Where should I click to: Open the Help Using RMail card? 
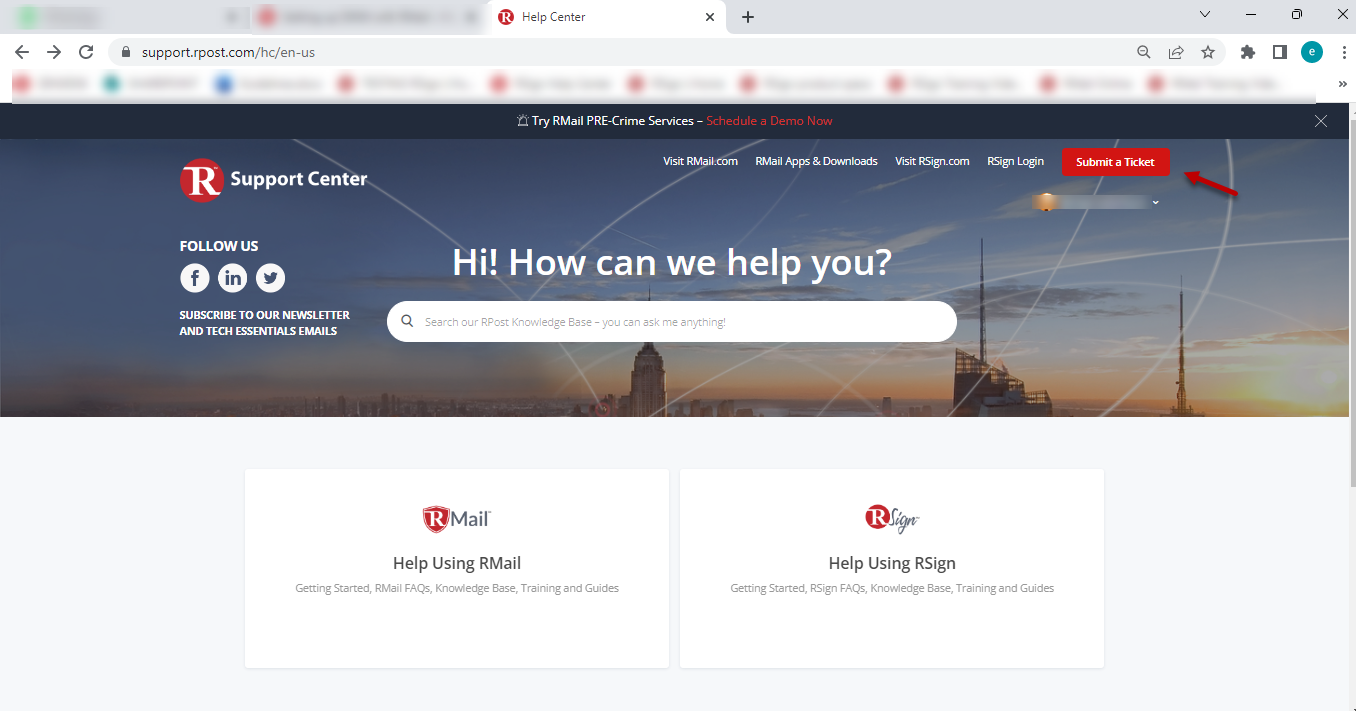click(457, 568)
